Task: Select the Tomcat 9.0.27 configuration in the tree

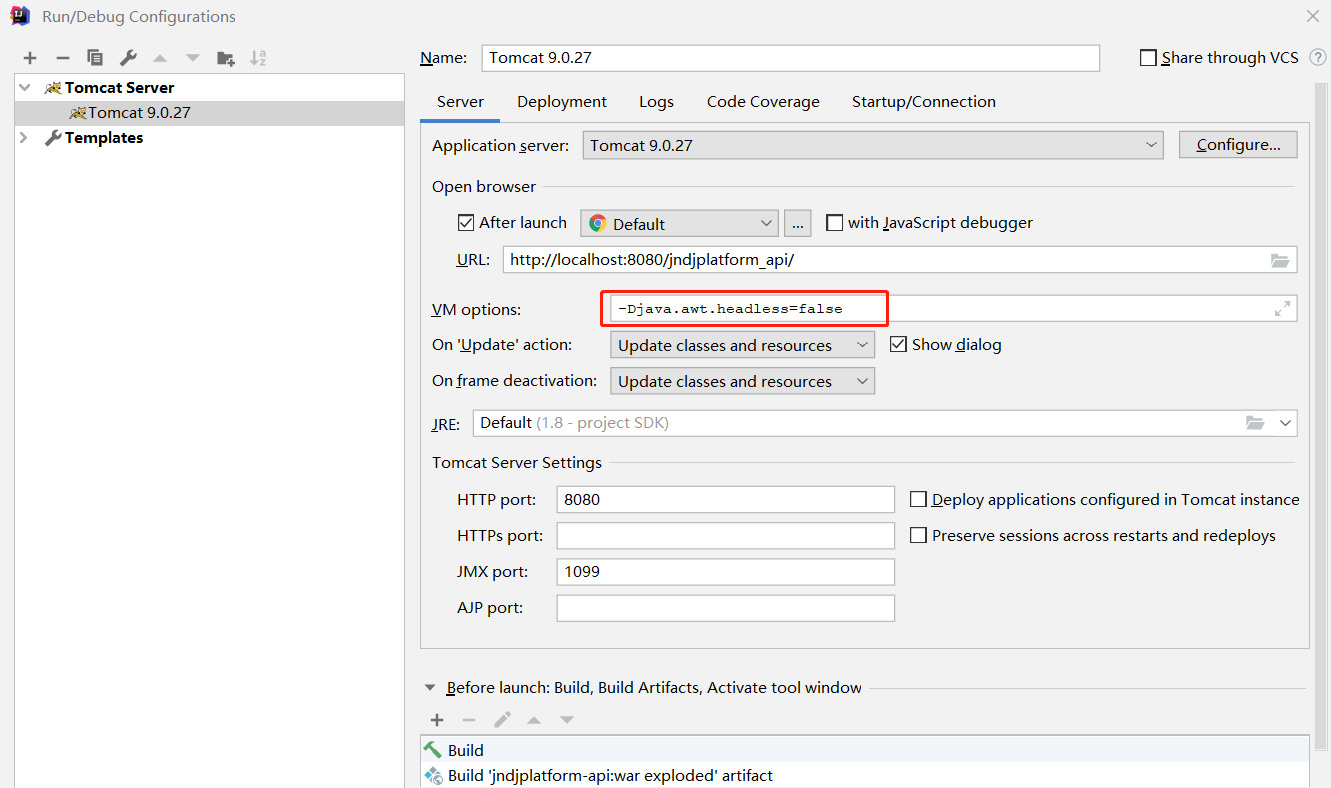Action: [210, 113]
